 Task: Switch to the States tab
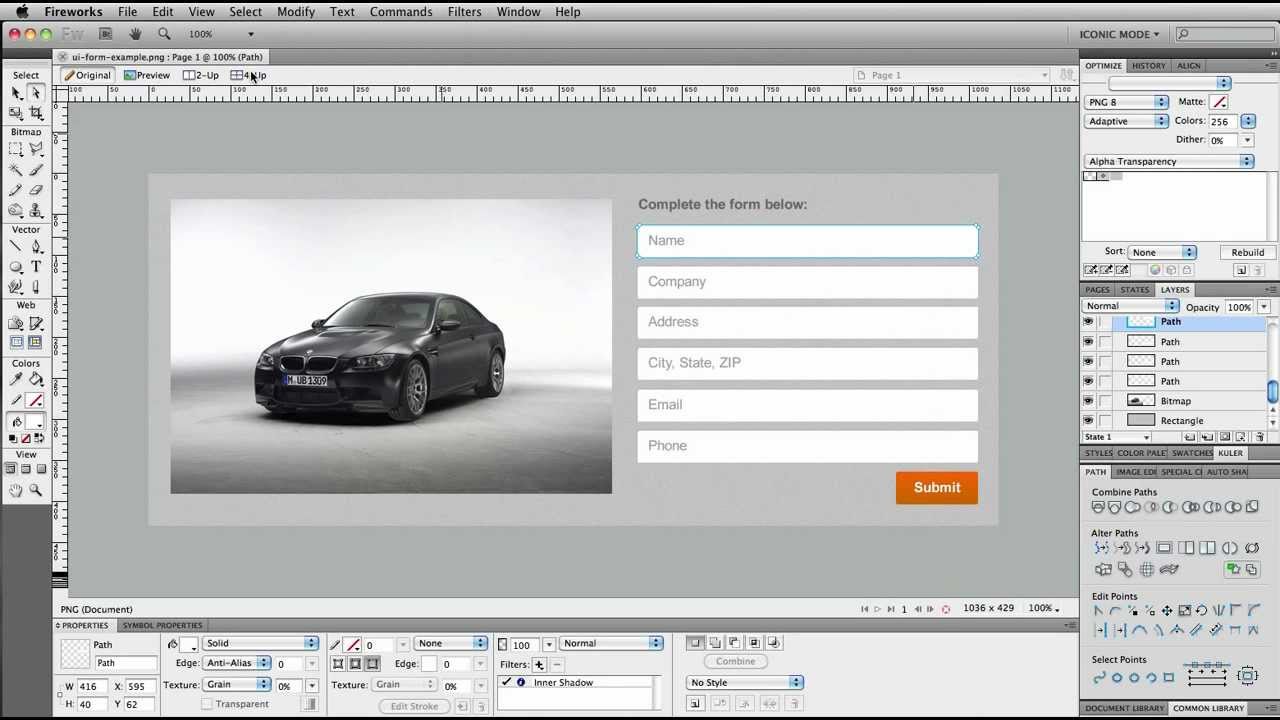coord(1134,289)
